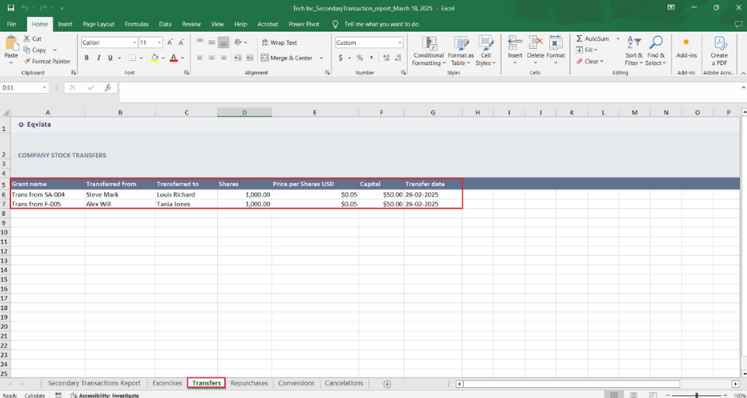Increase font size with larger A icon

170,42
